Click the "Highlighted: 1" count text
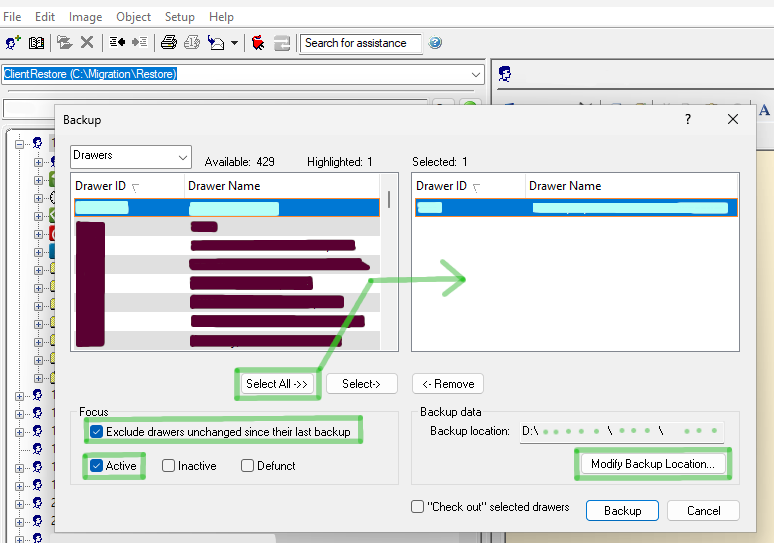Viewport: 774px width, 543px height. tap(340, 162)
